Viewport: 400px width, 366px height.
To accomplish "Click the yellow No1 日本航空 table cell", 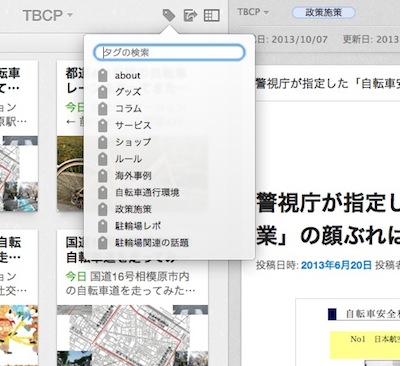I will (x=365, y=345).
